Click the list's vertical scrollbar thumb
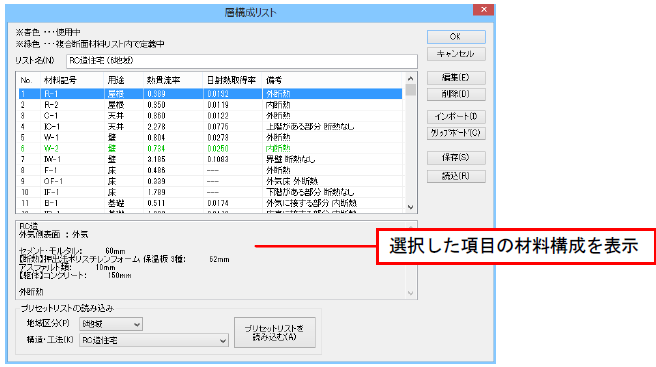This screenshot has width=656, height=367. coord(410,90)
